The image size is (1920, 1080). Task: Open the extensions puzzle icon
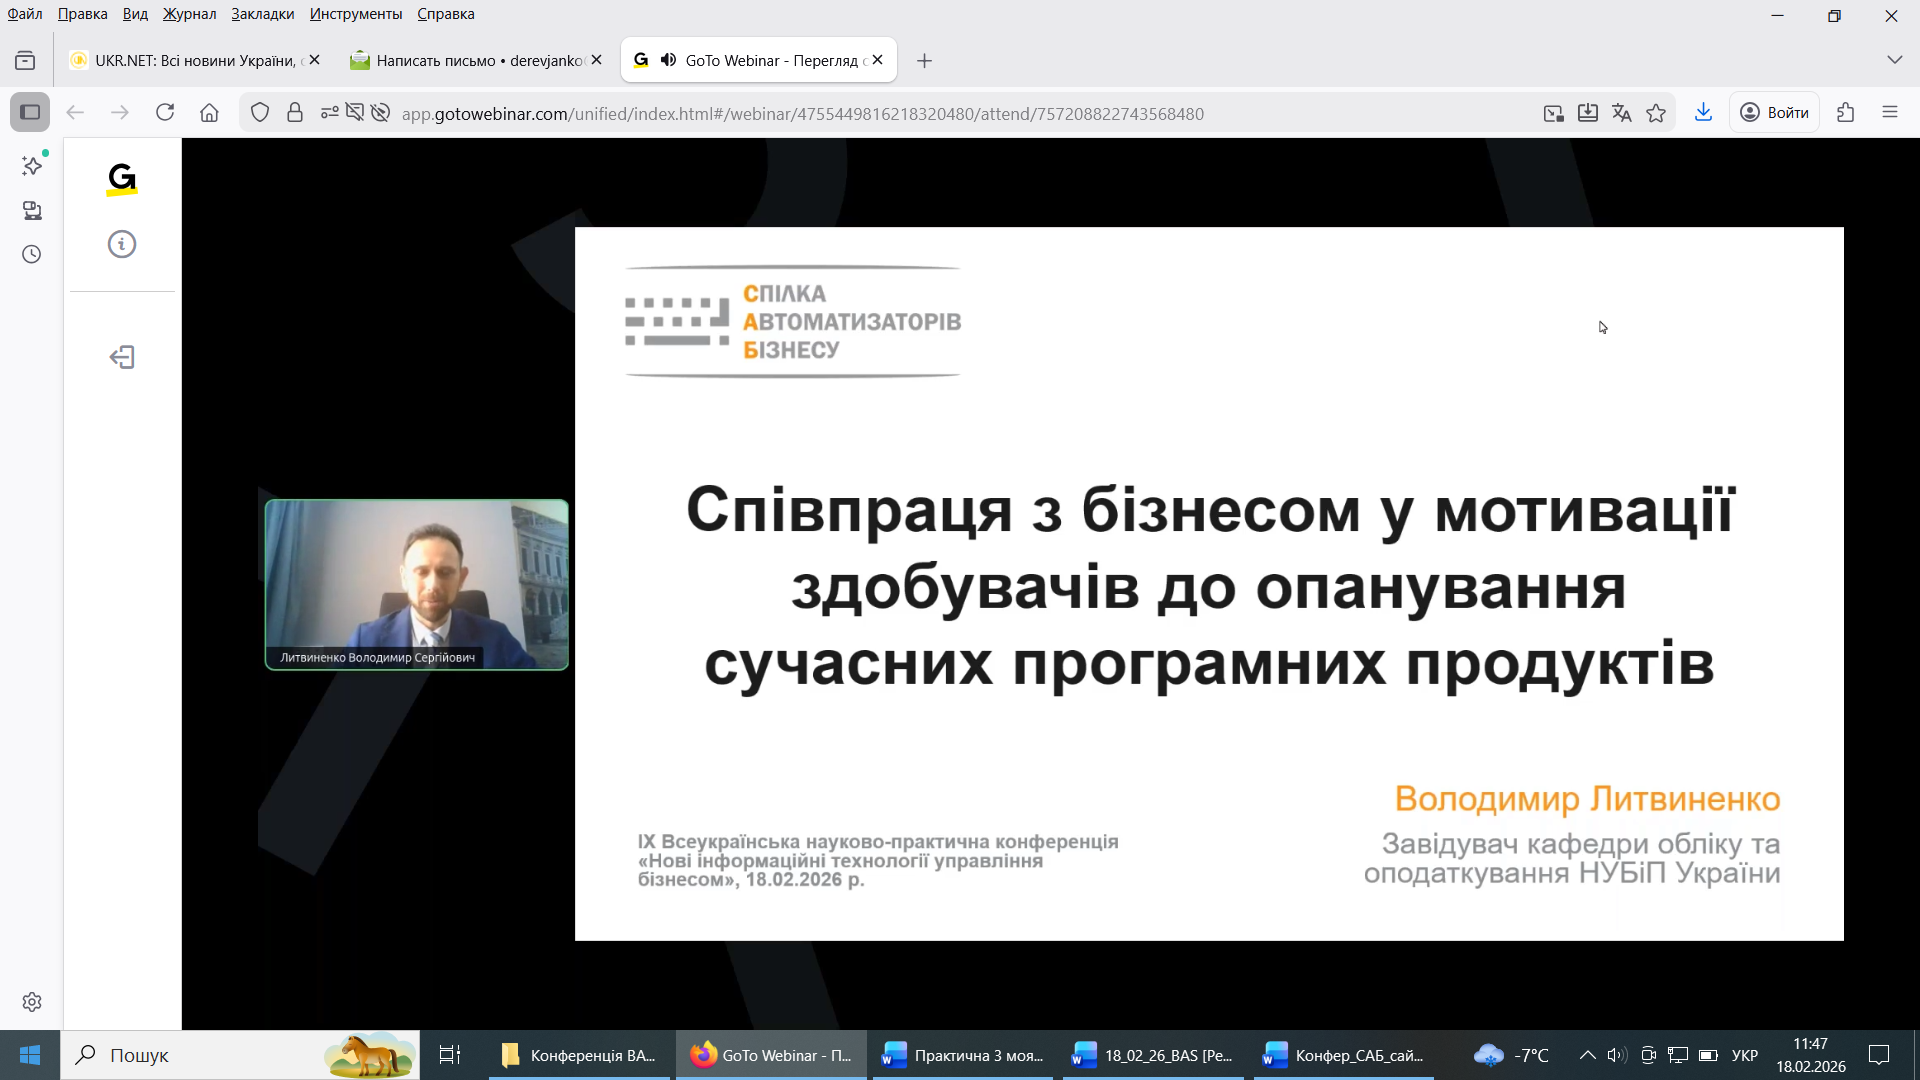pyautogui.click(x=1846, y=113)
